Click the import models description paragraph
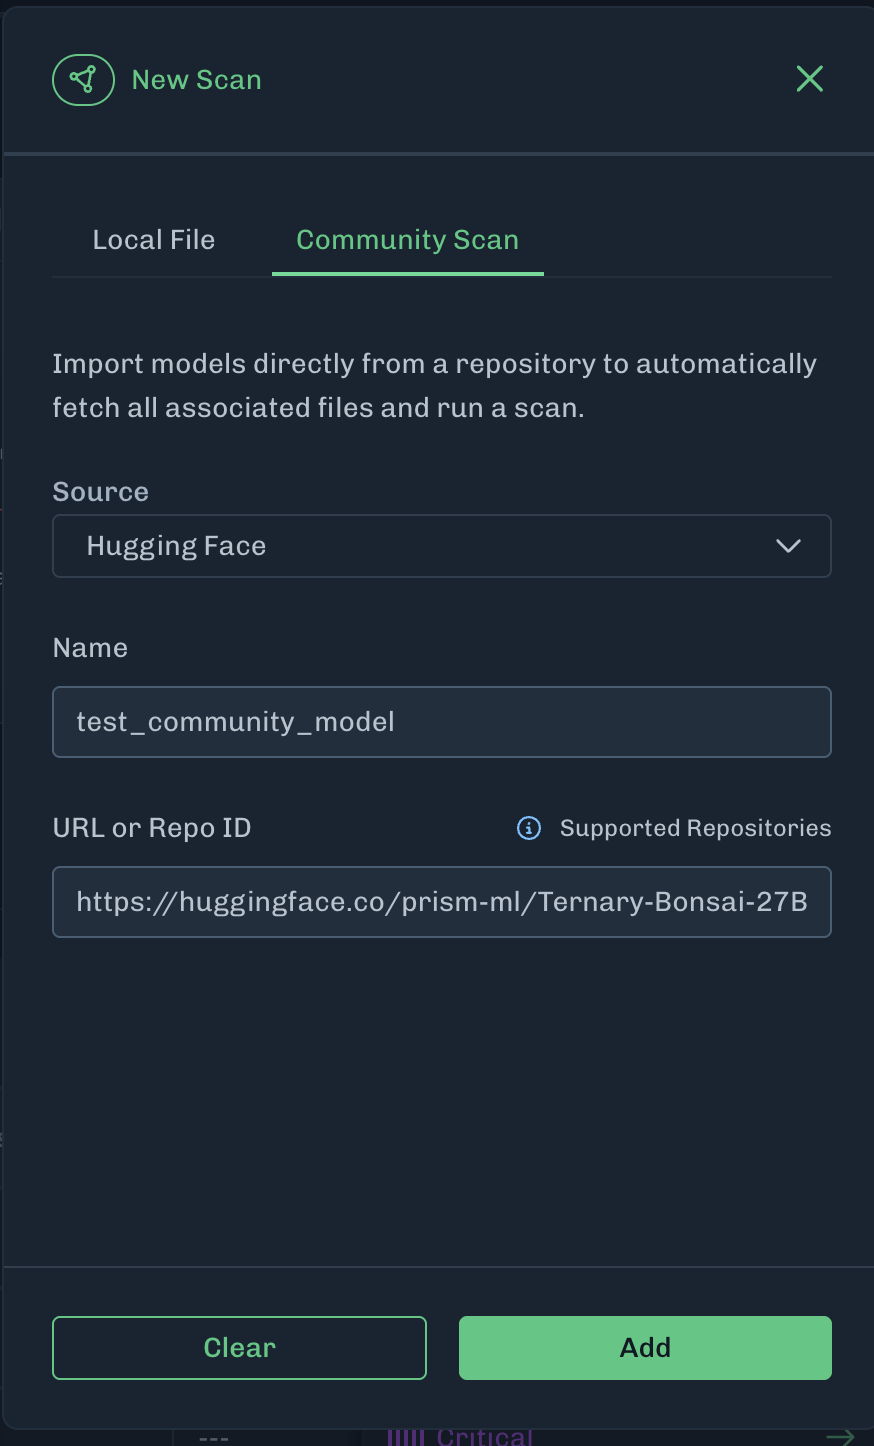 click(x=435, y=386)
